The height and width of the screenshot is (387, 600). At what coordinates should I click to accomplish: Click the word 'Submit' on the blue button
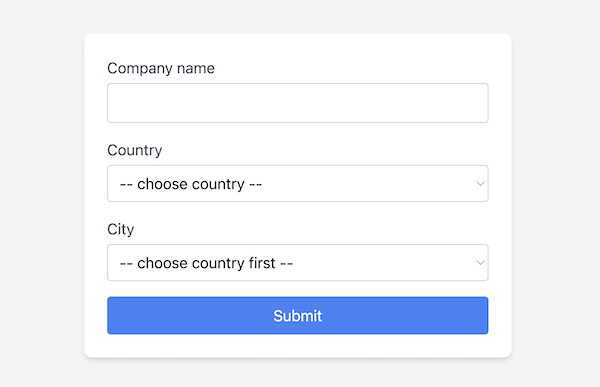[x=298, y=316]
